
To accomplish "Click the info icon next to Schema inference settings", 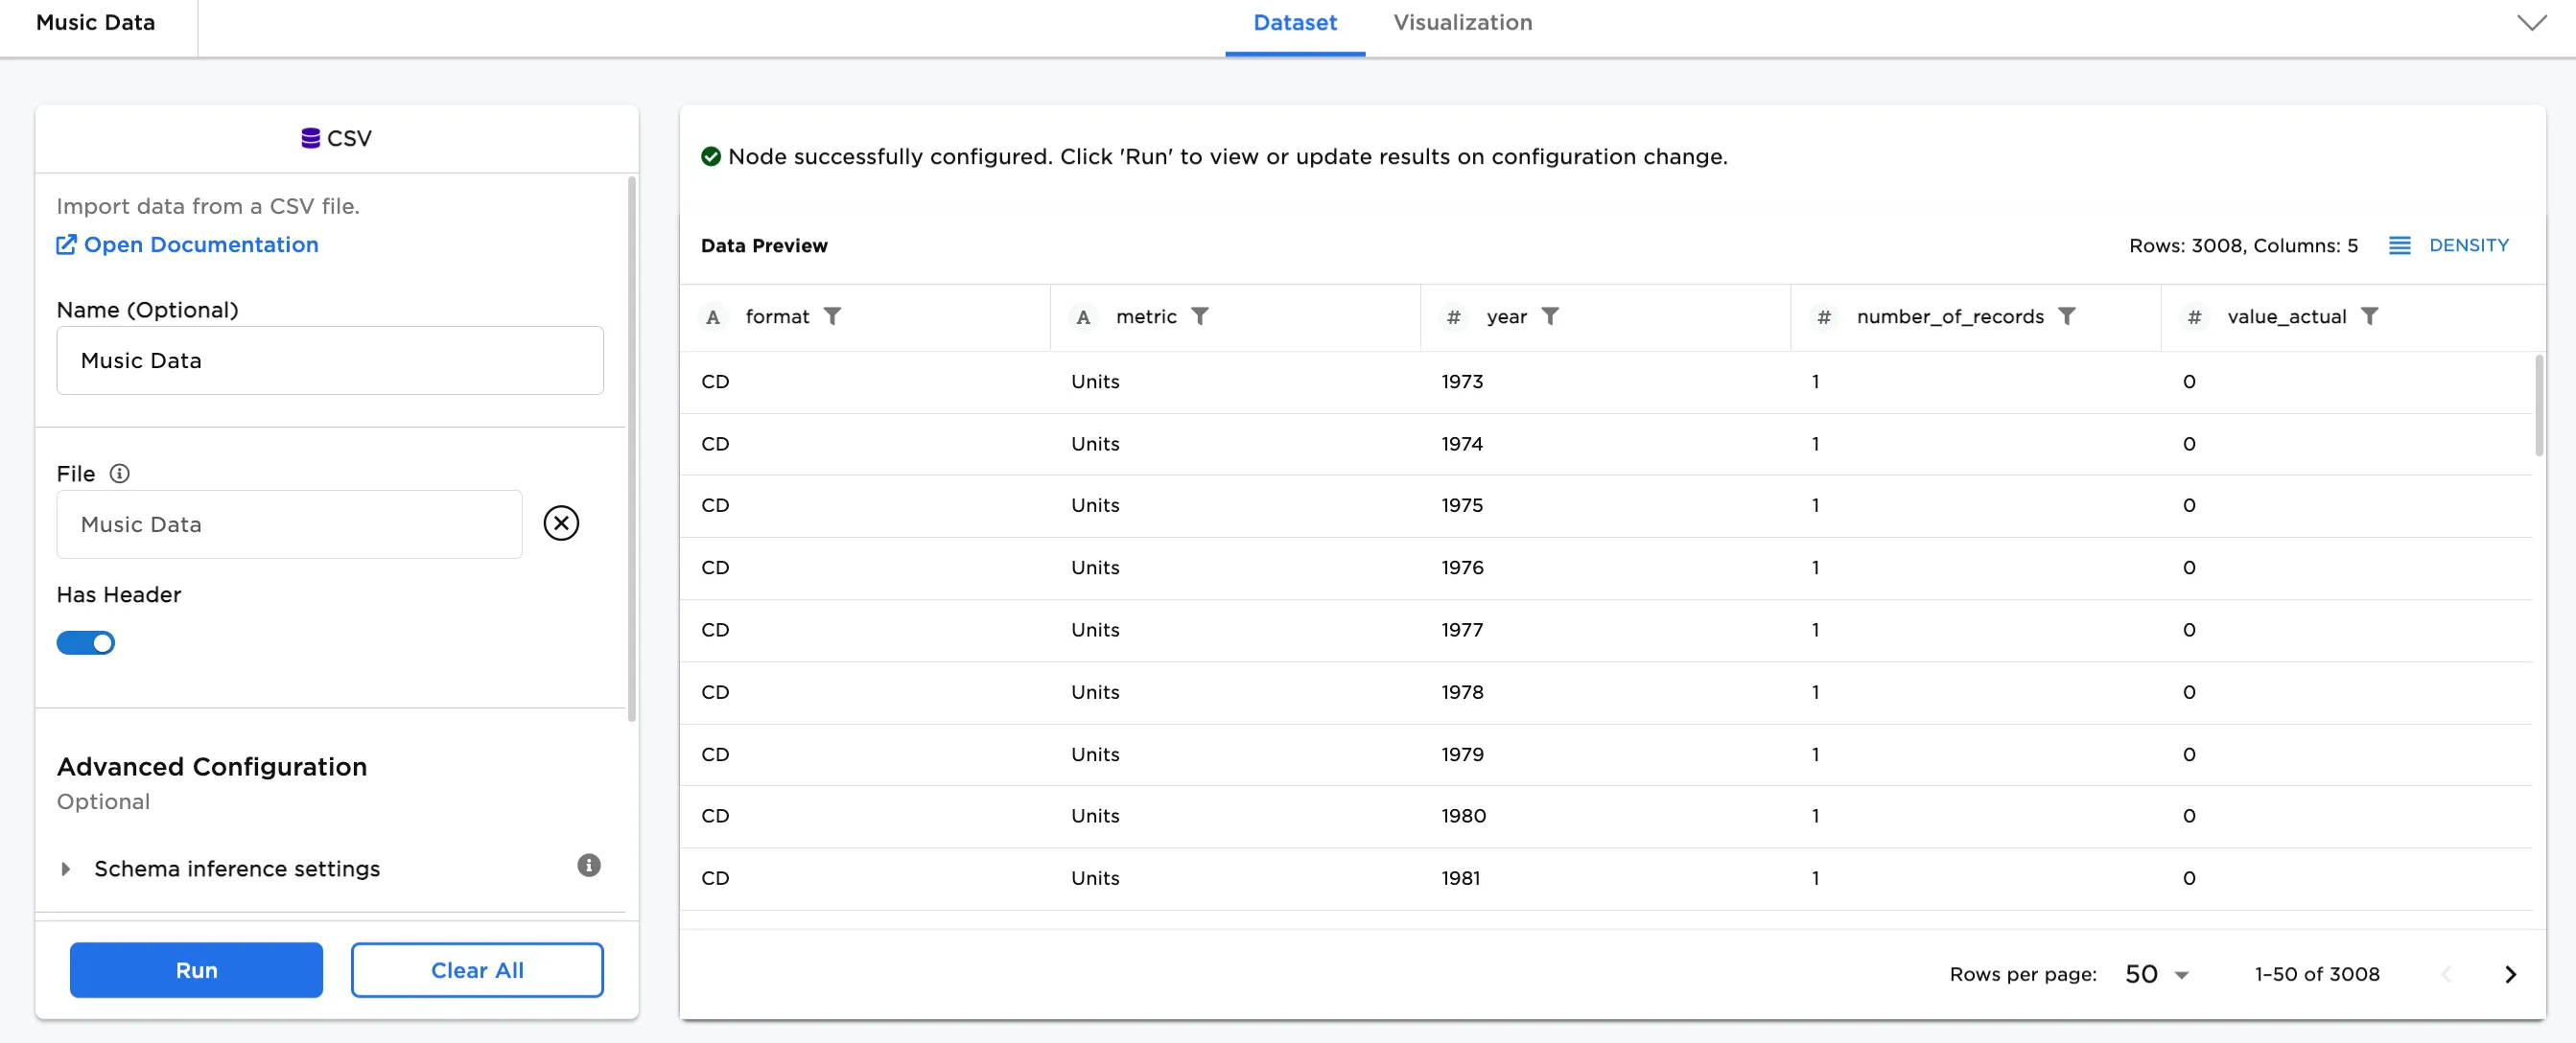I will coord(589,866).
